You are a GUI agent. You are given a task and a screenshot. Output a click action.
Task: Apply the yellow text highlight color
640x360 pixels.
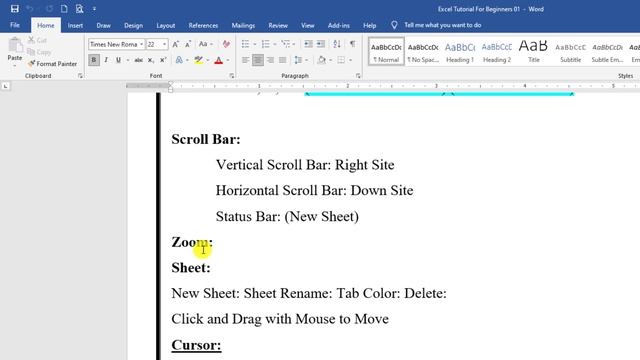coord(199,60)
